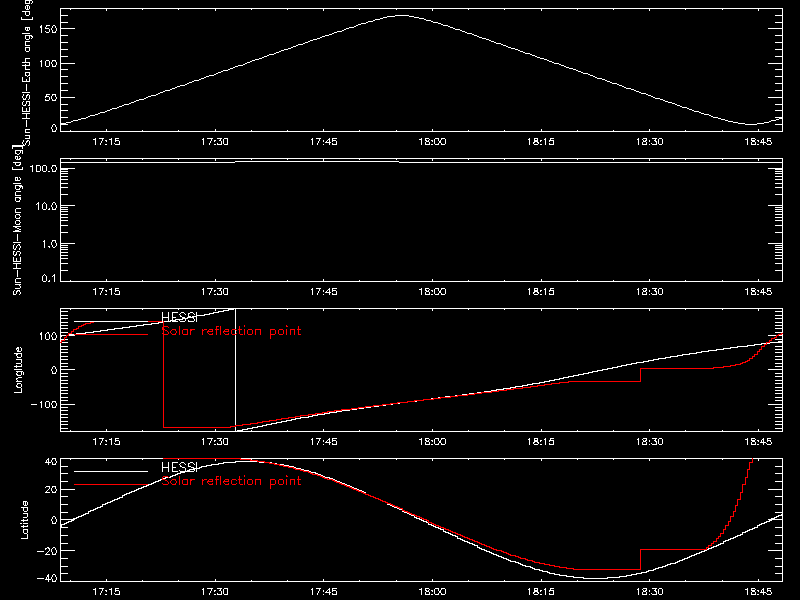Click 'Solar reflection point' legend text in Latitude plot
Image resolution: width=800 pixels, height=600 pixels.
click(x=231, y=481)
